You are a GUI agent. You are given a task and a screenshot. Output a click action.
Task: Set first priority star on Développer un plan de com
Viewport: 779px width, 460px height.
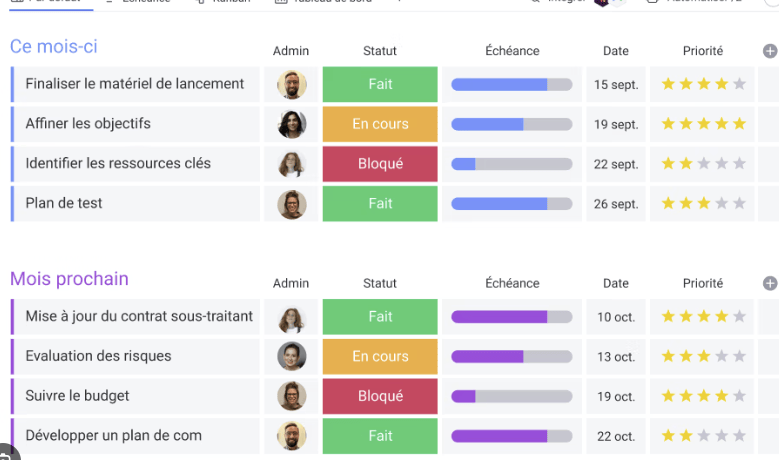pyautogui.click(x=668, y=436)
